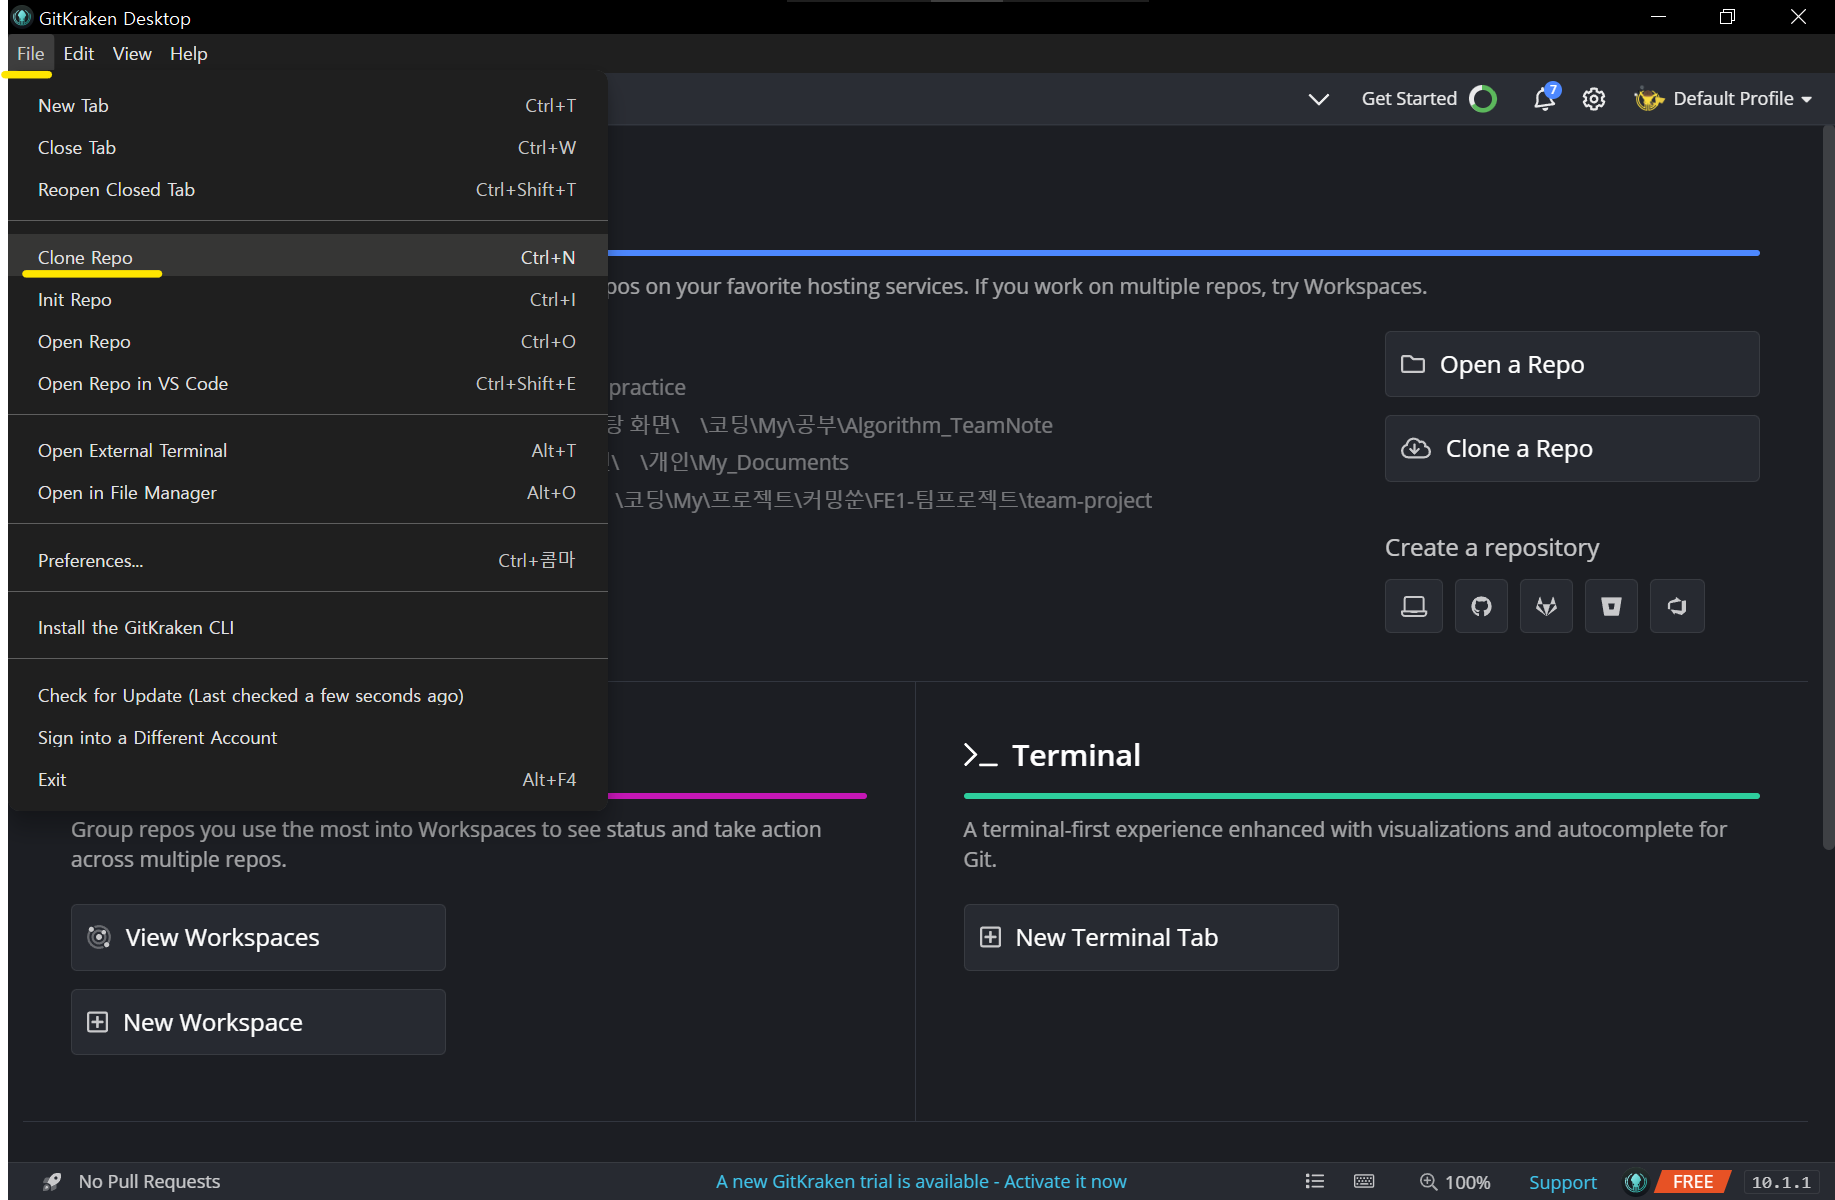1835x1200 pixels.
Task: Click the No Pull Requests status text
Action: pyautogui.click(x=149, y=1182)
